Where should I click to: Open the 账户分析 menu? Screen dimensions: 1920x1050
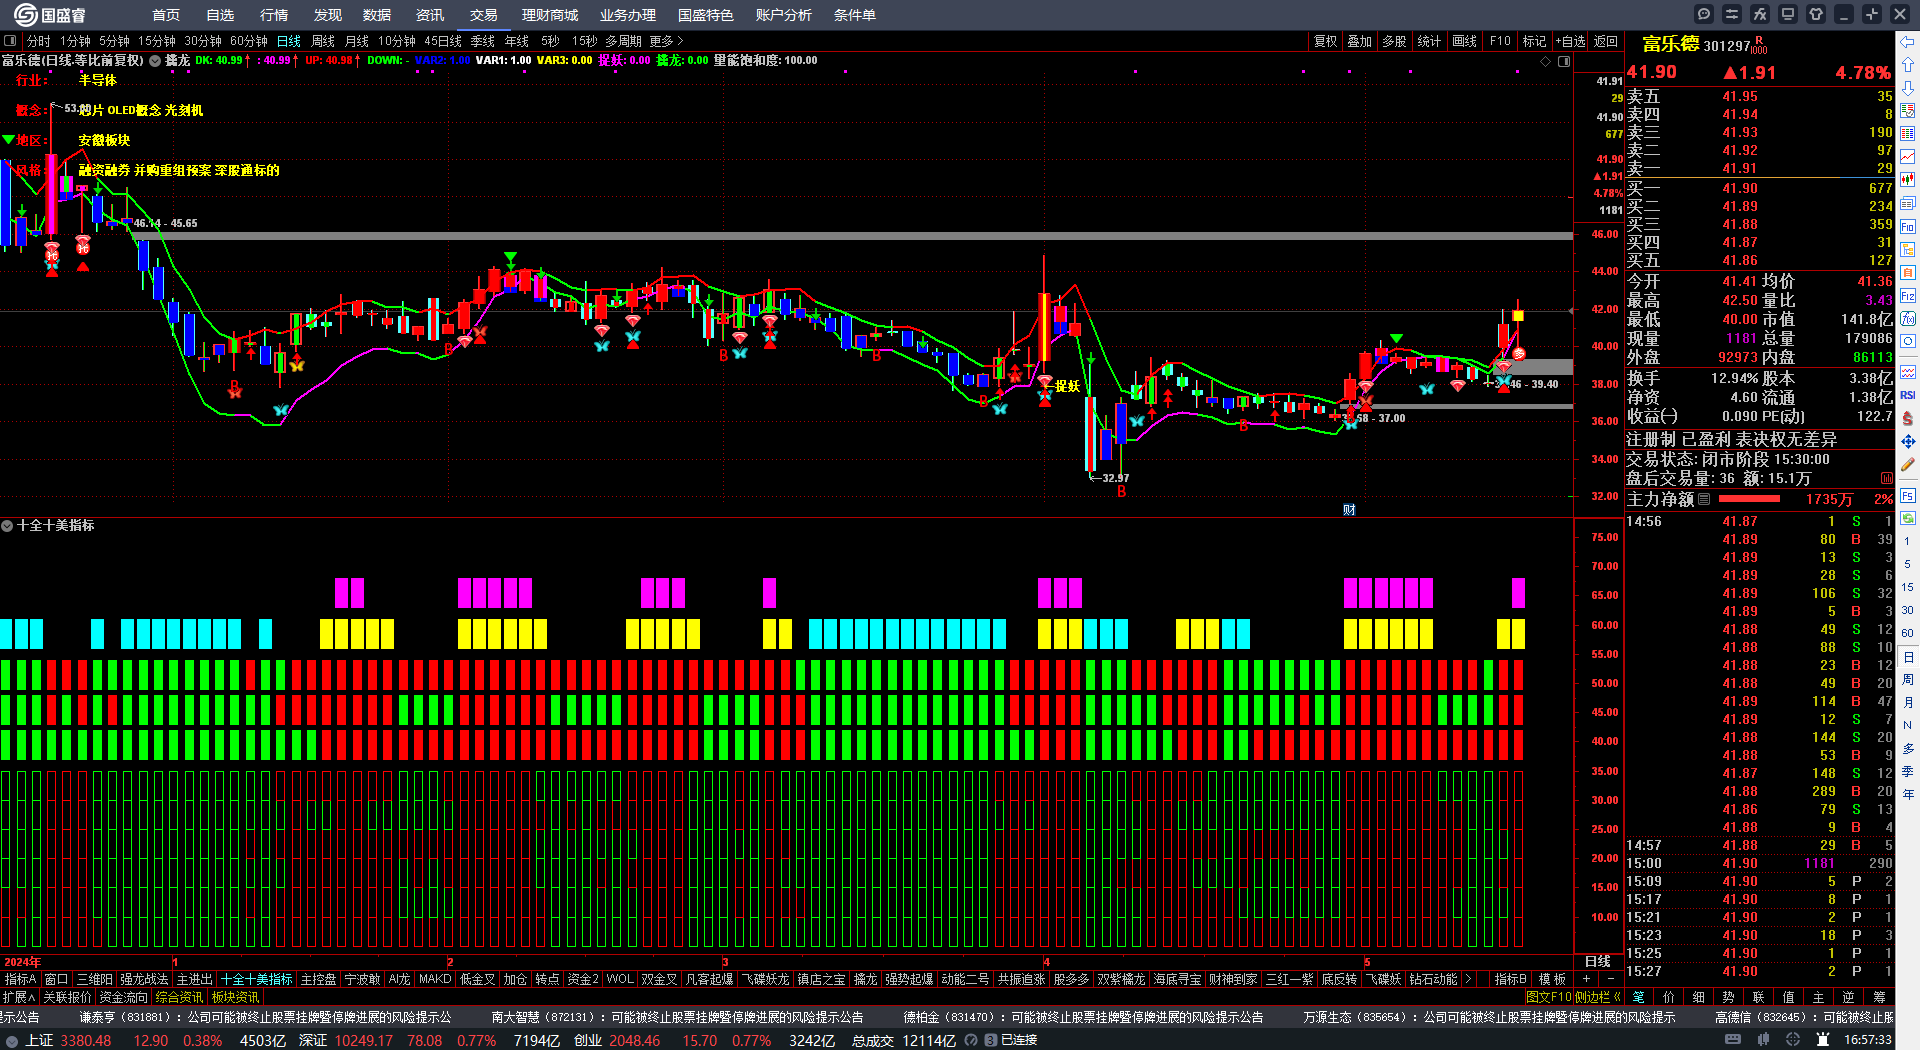(x=784, y=15)
